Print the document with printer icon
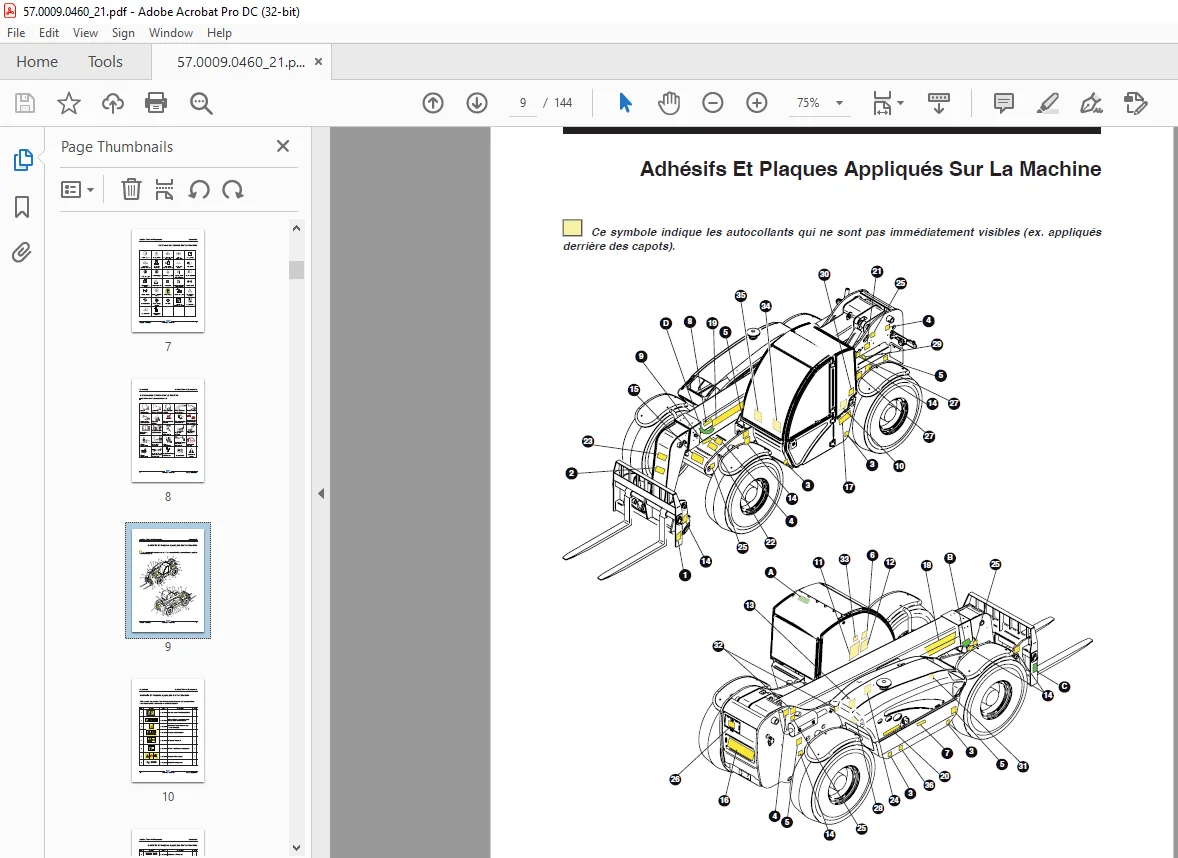This screenshot has width=1178, height=858. click(x=156, y=103)
